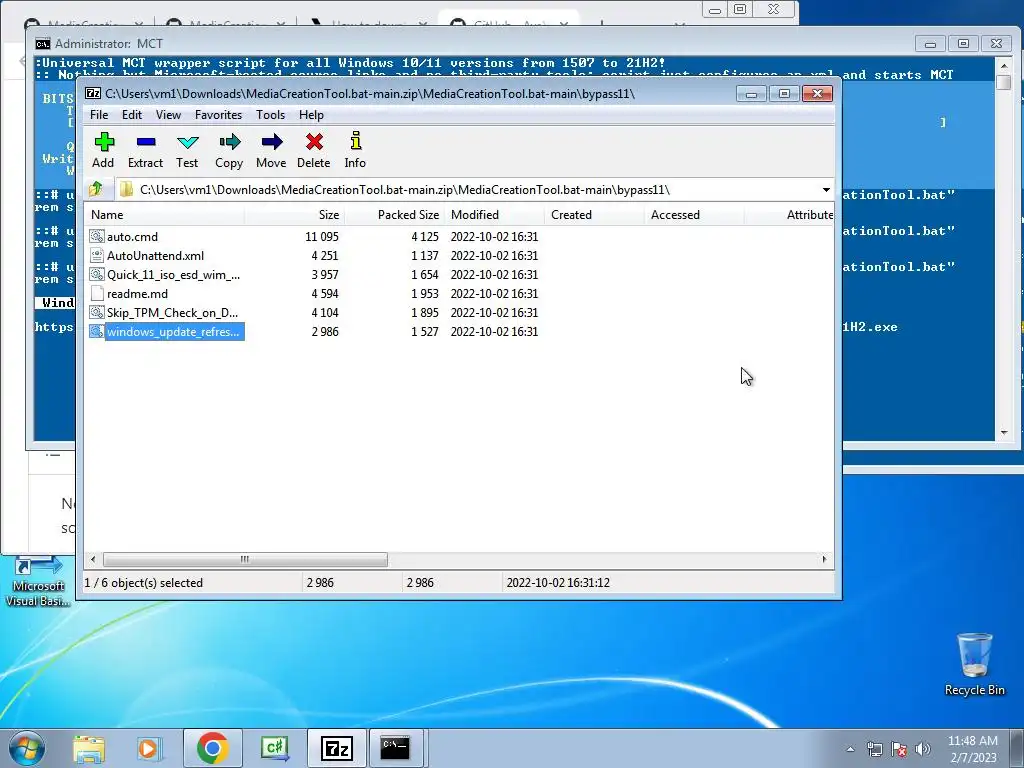Screen dimensions: 1024x768
Task: Switch to 7-Zip taskbar button
Action: point(337,748)
